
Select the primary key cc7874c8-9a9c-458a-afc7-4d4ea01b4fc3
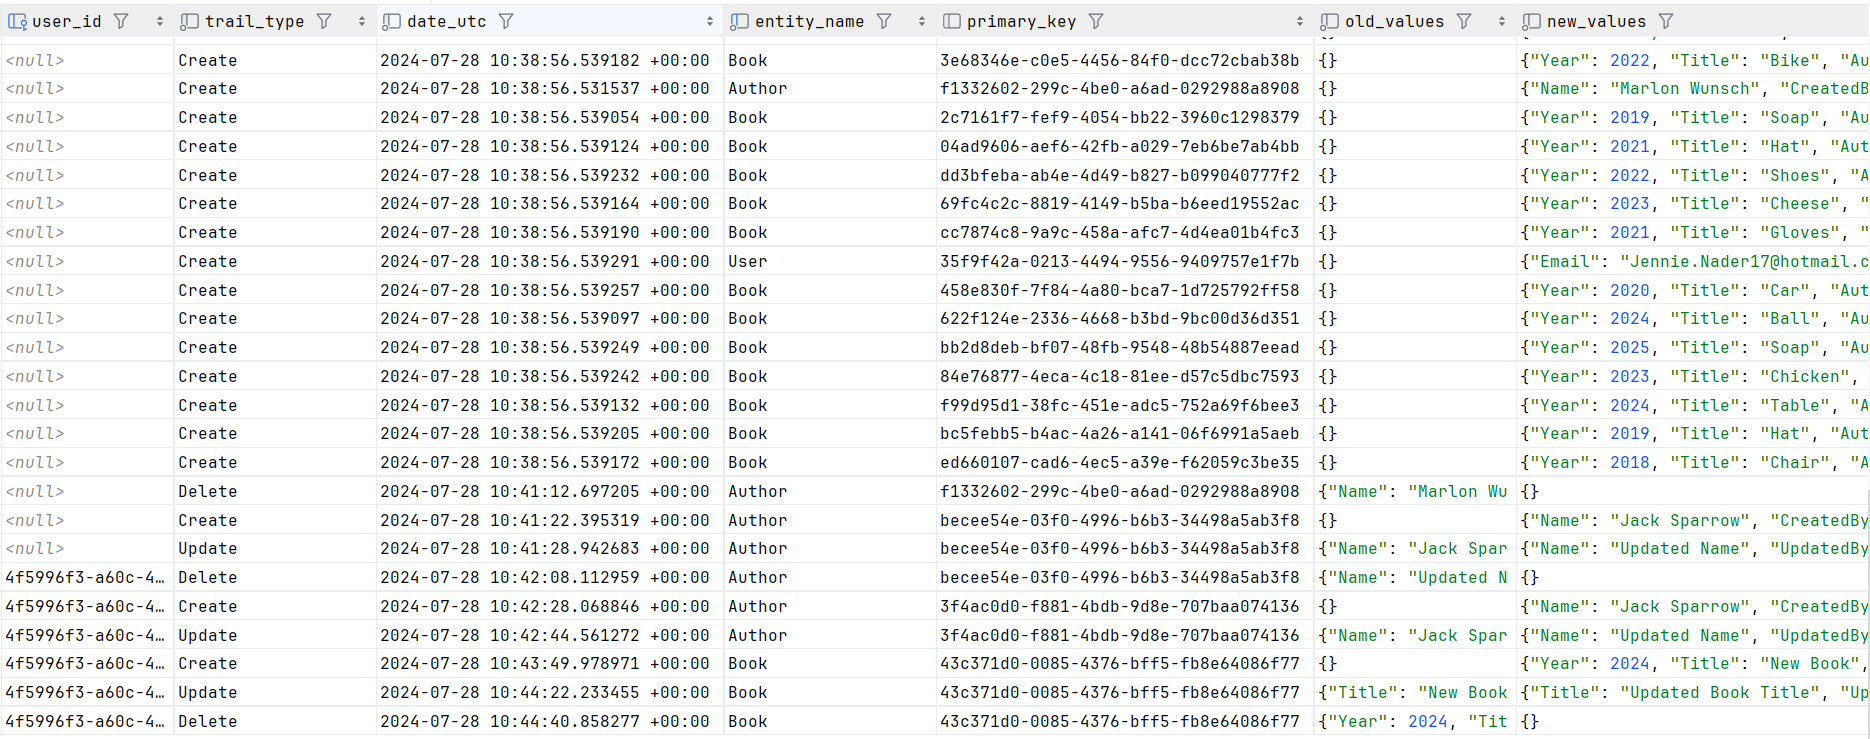[1125, 232]
